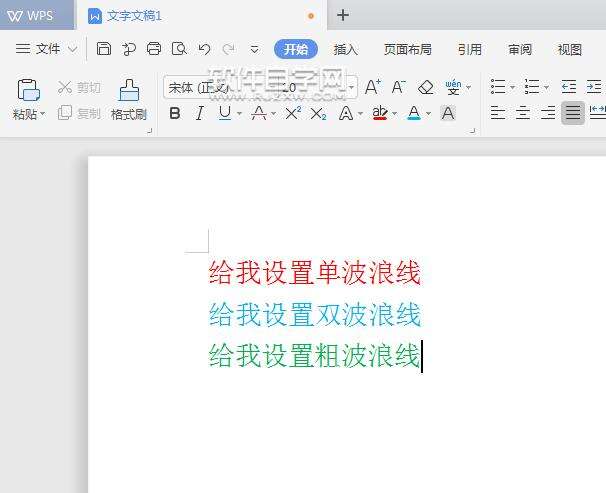This screenshot has width=606, height=493.
Task: Clear formatting with the eraser icon
Action: pyautogui.click(x=426, y=87)
